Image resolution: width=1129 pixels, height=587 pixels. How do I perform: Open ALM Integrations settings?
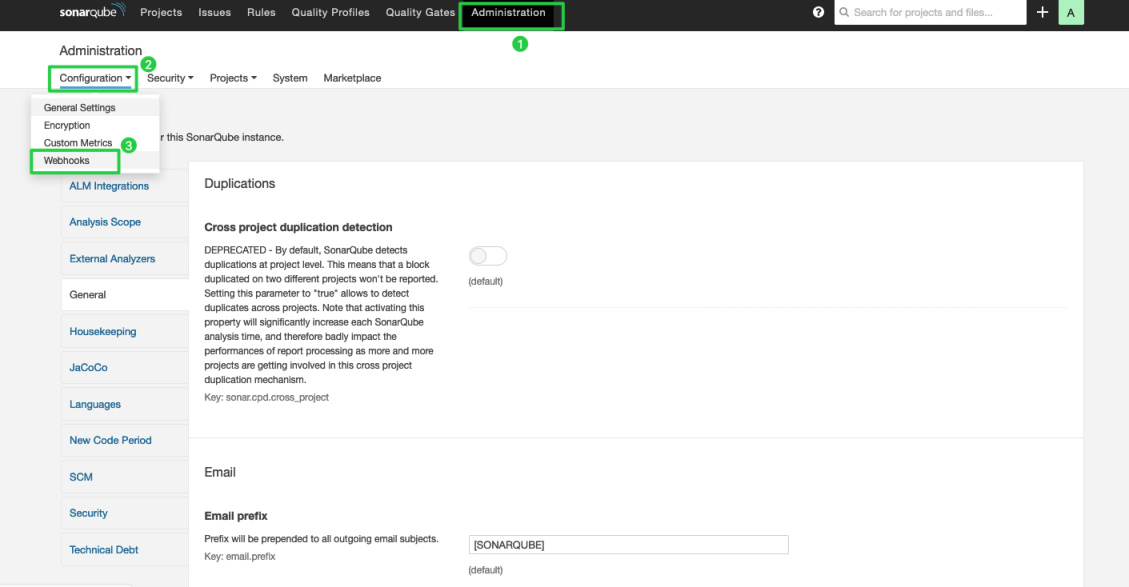[x=108, y=185]
